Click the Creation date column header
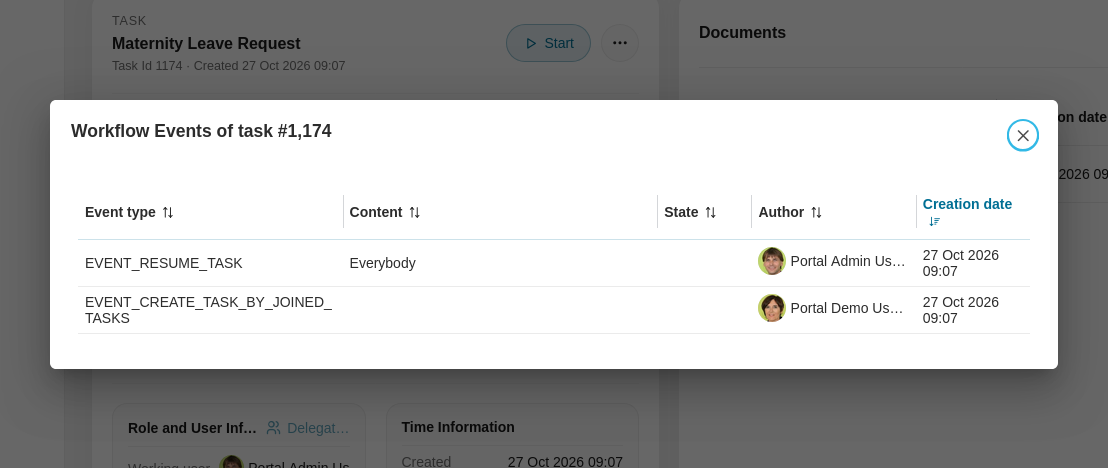Image resolution: width=1108 pixels, height=468 pixels. [973, 212]
